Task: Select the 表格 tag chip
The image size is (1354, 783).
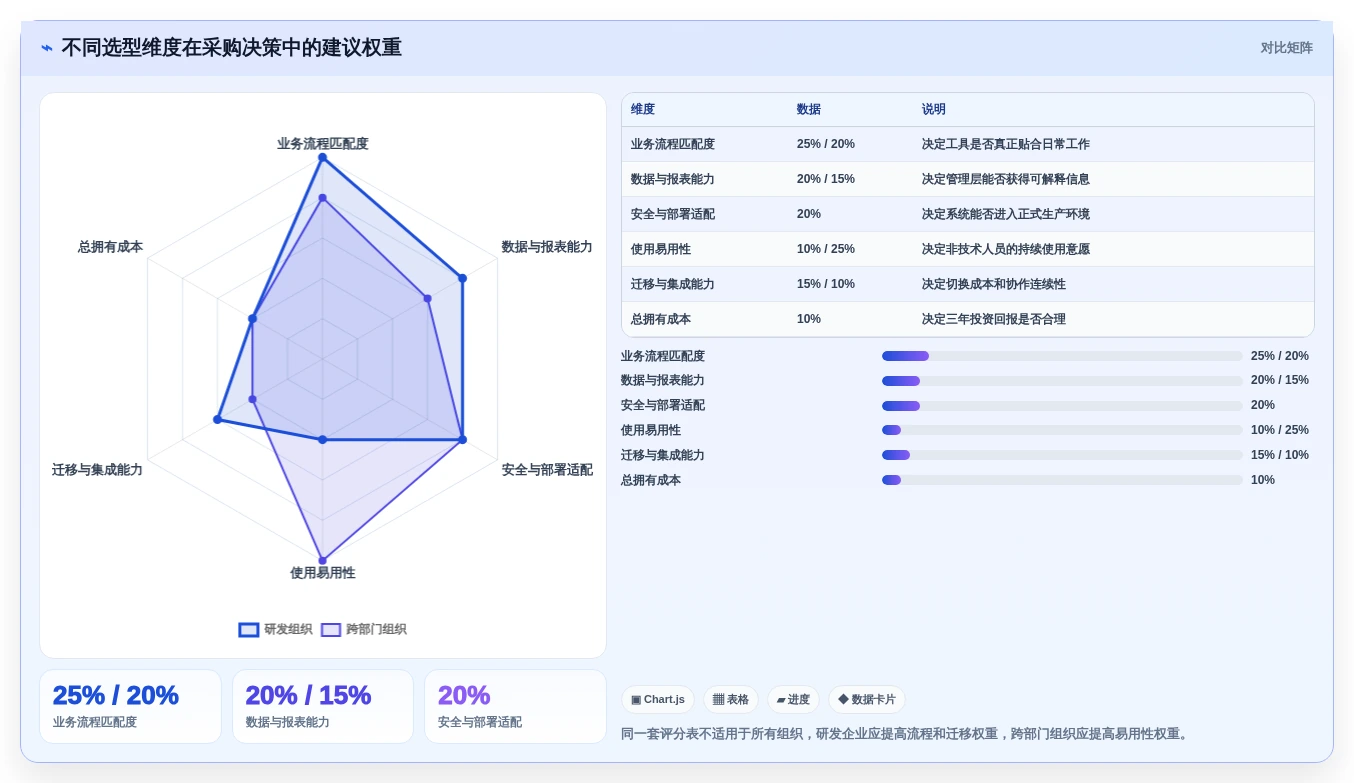Action: pyautogui.click(x=731, y=700)
